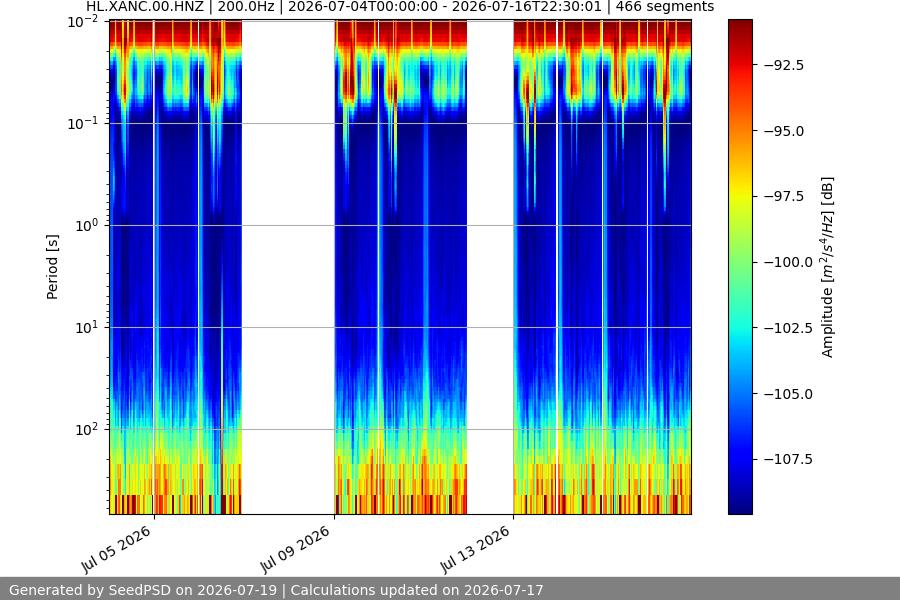900x600 pixels.
Task: Click the white data gap before Jul 09
Action: point(288,267)
